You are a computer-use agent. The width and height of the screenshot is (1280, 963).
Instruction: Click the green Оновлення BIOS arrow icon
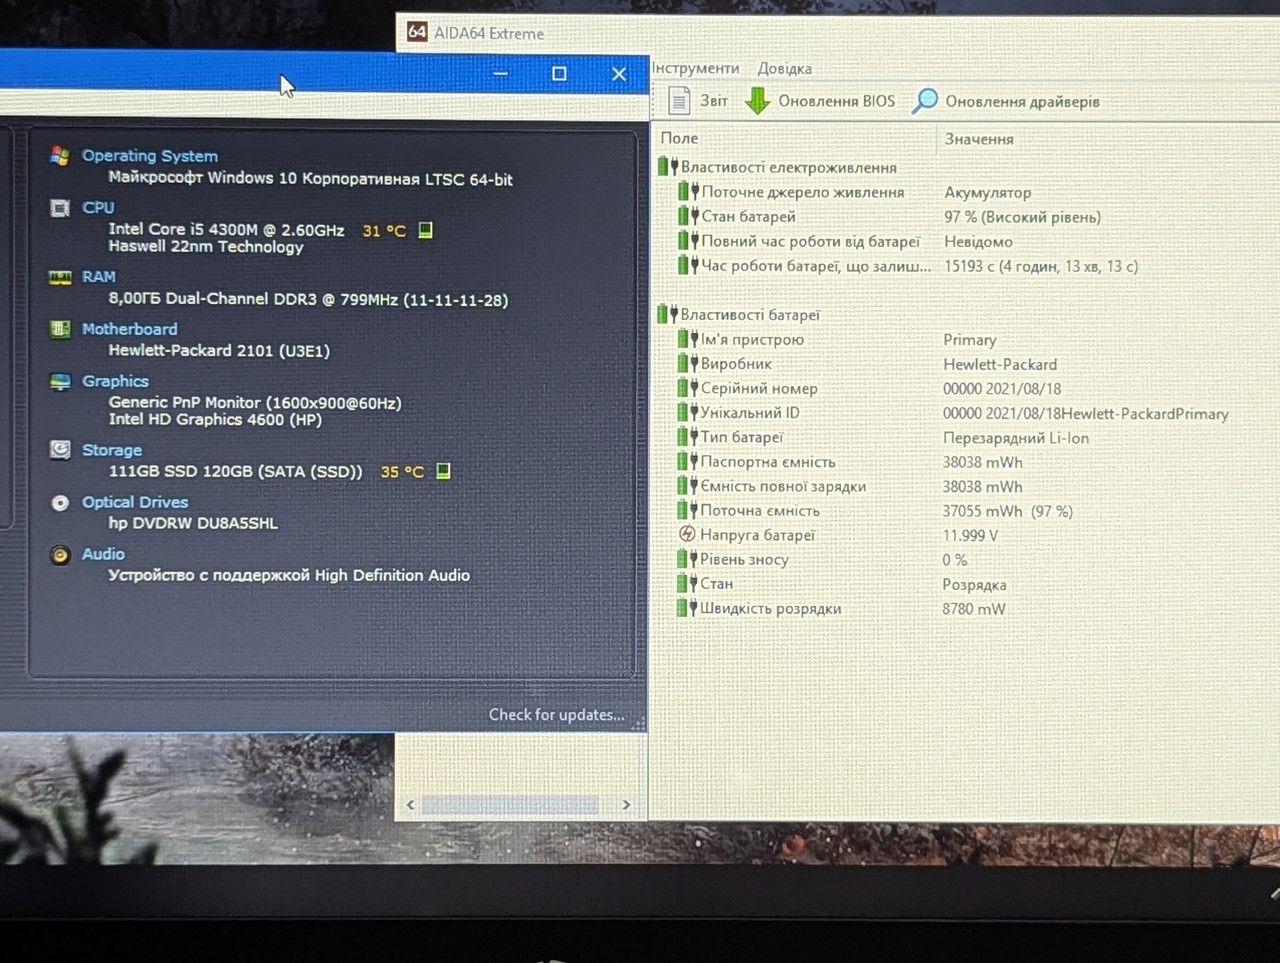click(x=758, y=101)
